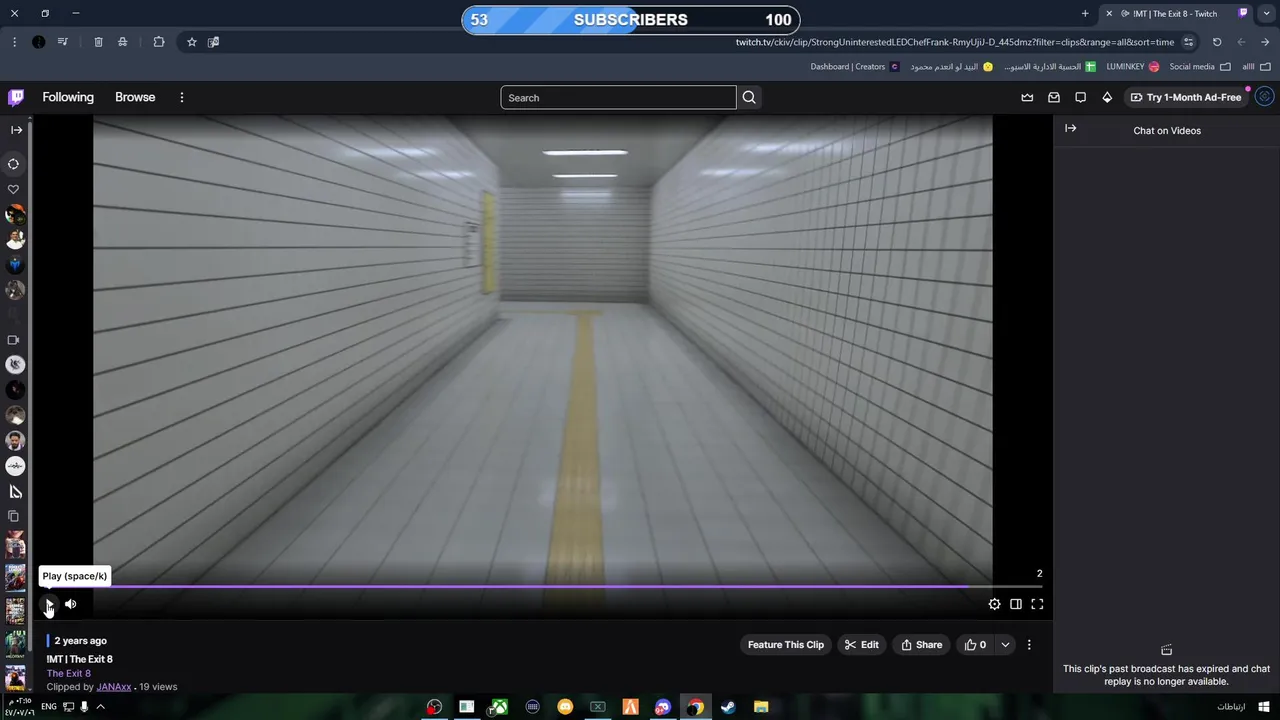Image resolution: width=1280 pixels, height=720 pixels.
Task: Click the Windows Start button
Action: [1264, 707]
